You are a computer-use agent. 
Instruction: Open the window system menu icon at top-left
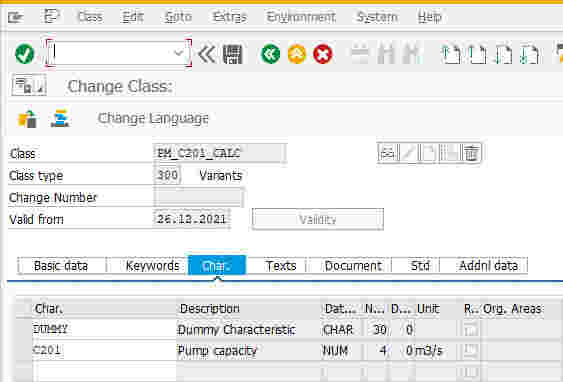tap(15, 17)
